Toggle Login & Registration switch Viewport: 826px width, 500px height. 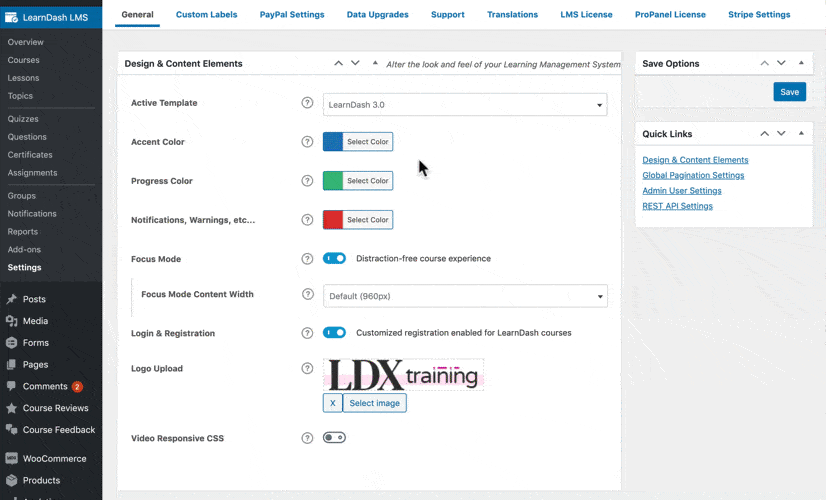(334, 333)
